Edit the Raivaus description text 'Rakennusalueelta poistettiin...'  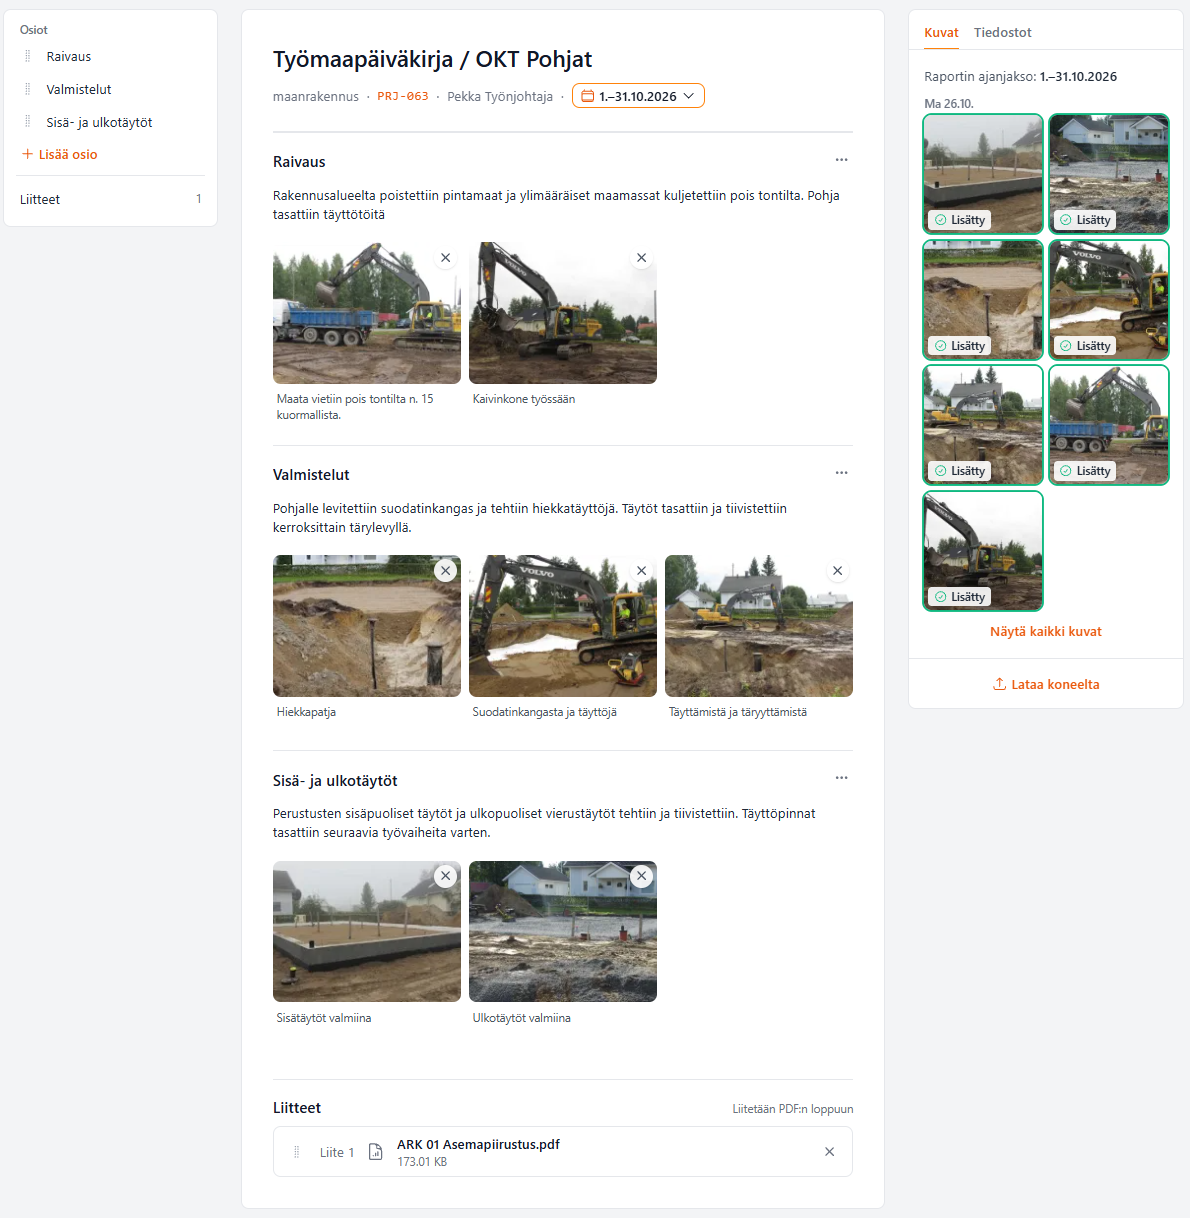pos(556,205)
